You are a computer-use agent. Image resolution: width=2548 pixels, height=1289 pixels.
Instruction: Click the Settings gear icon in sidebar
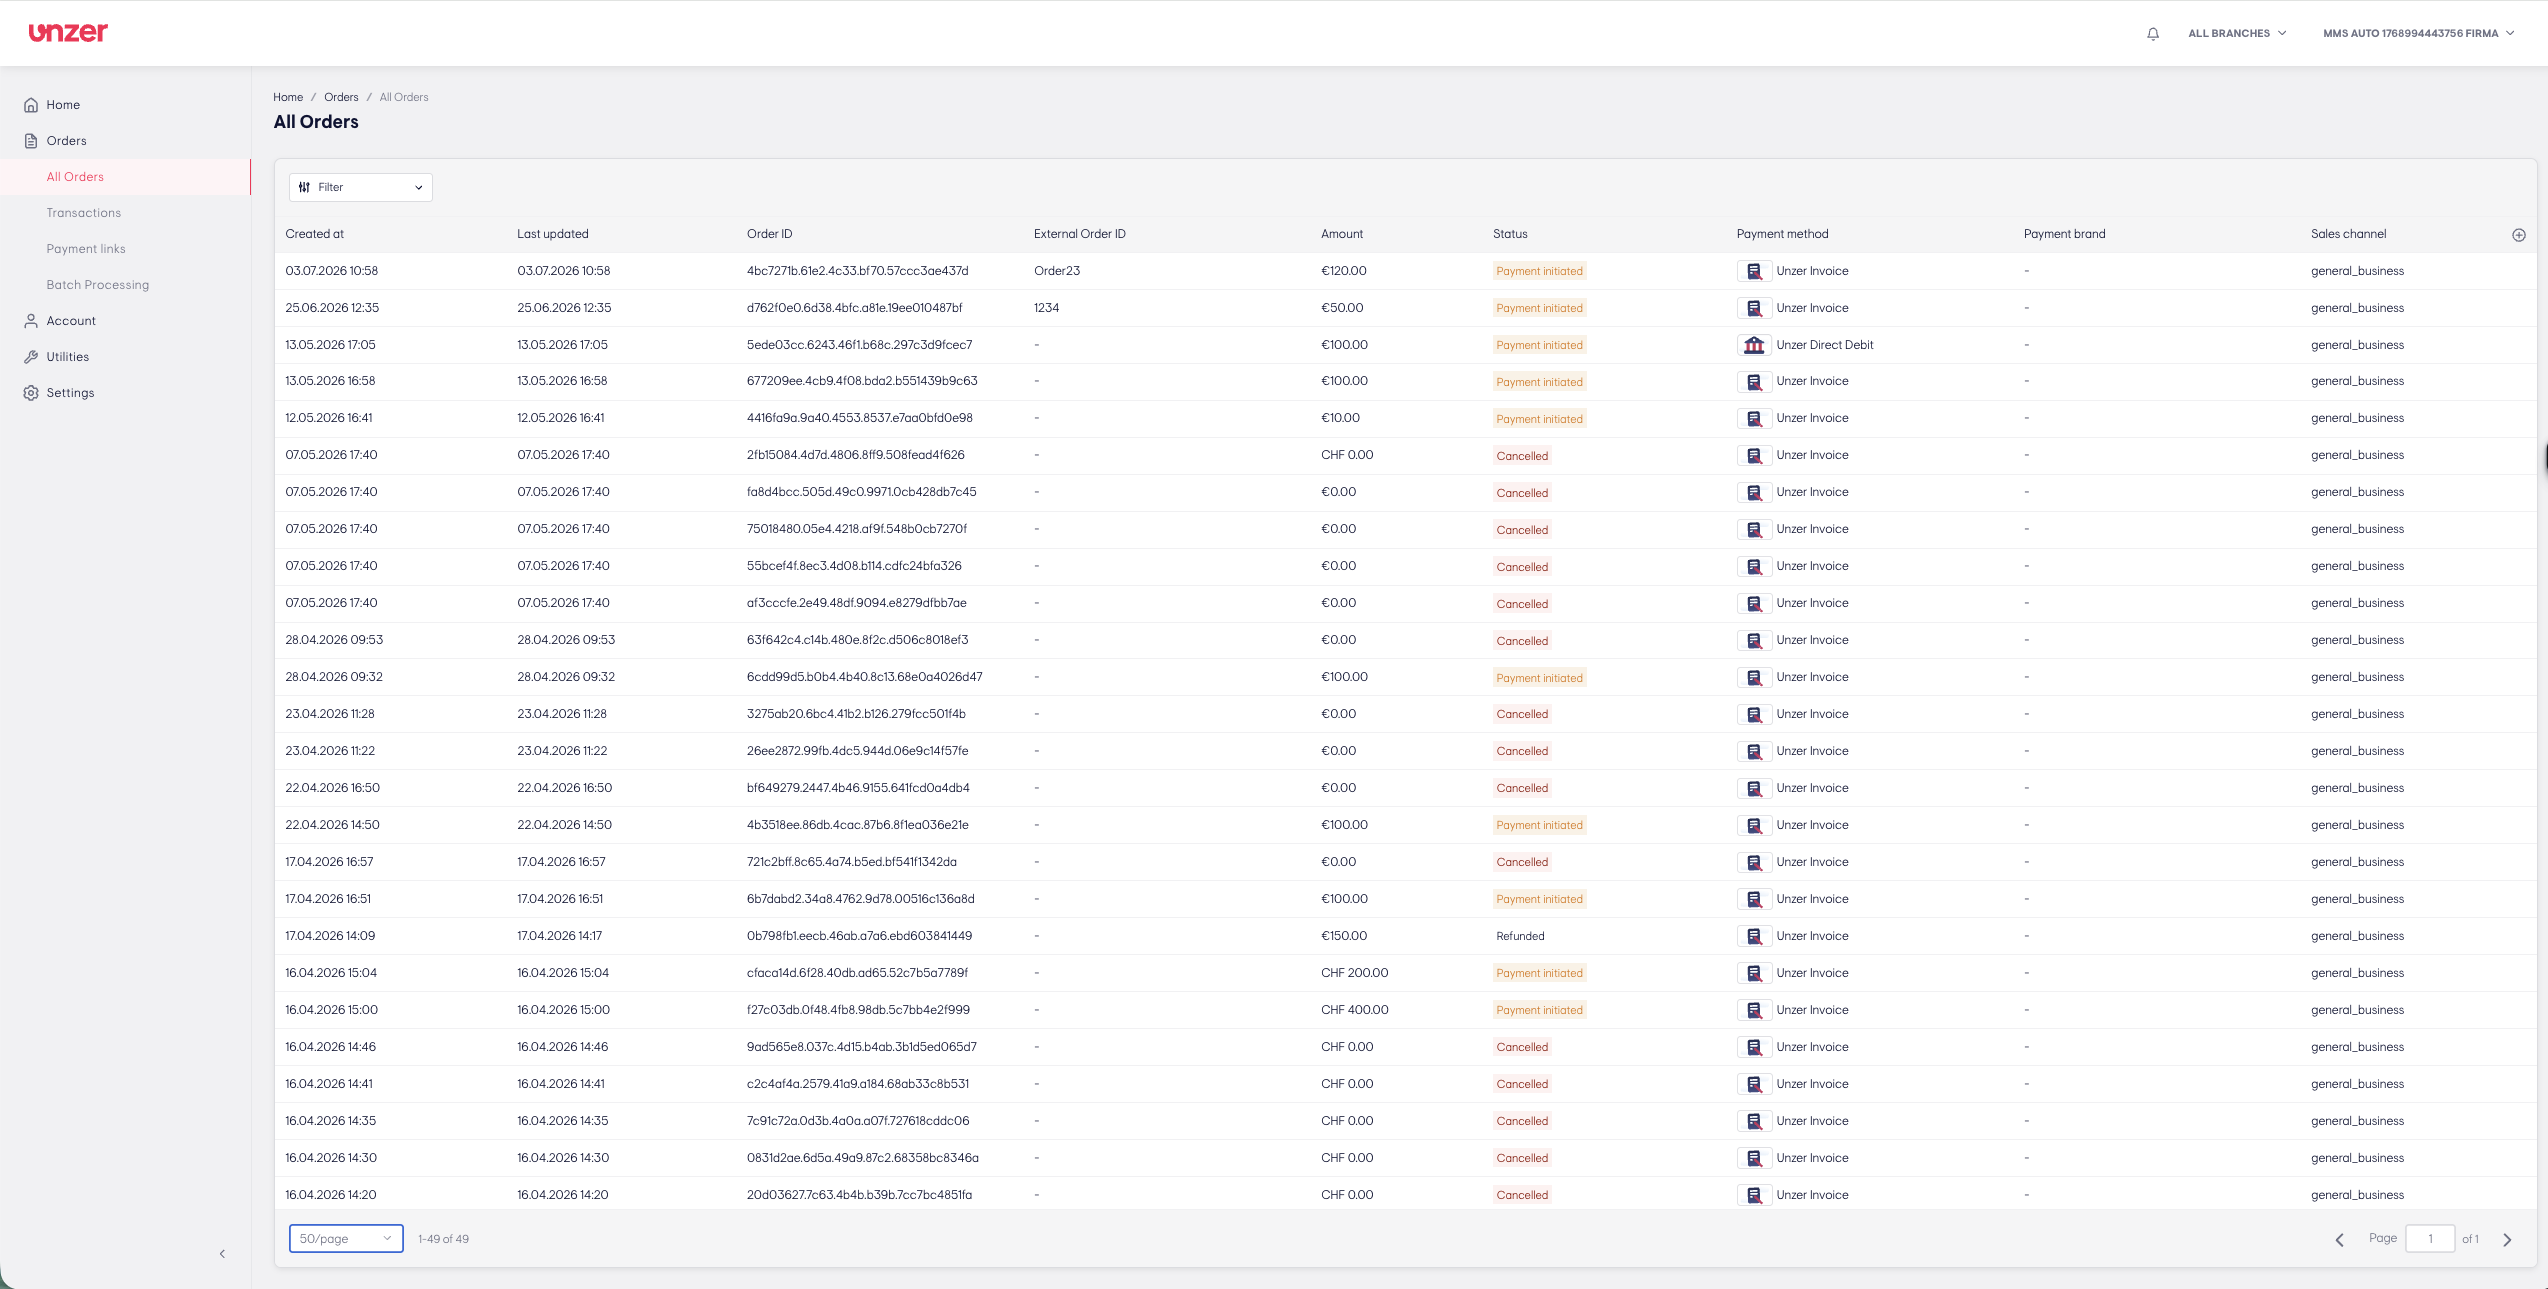[x=31, y=393]
